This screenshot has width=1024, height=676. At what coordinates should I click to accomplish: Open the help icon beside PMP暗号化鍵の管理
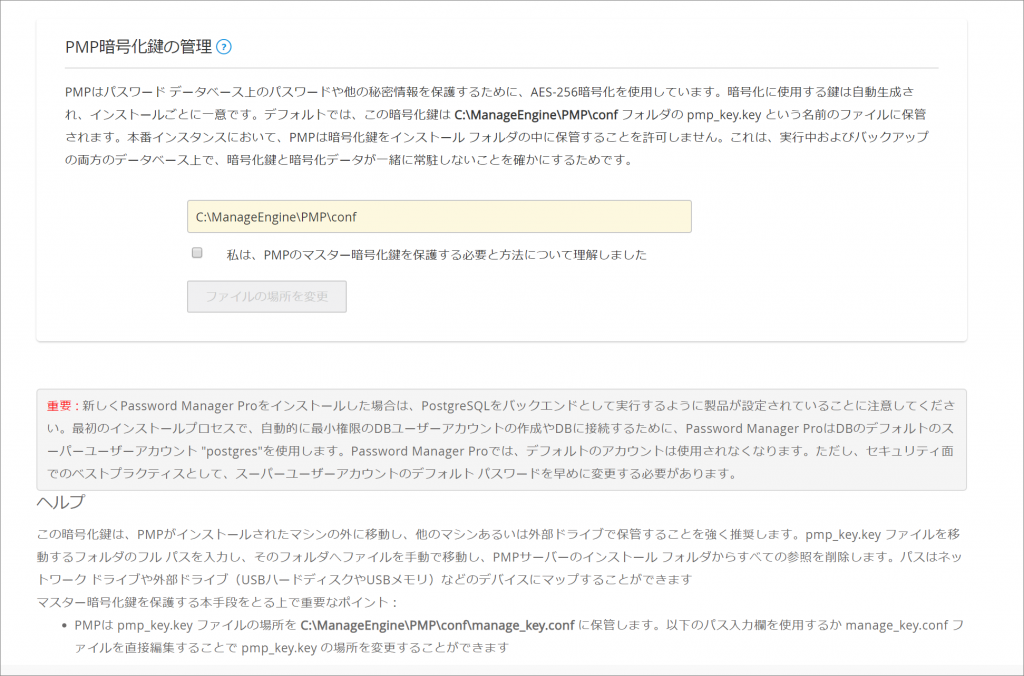(x=224, y=47)
